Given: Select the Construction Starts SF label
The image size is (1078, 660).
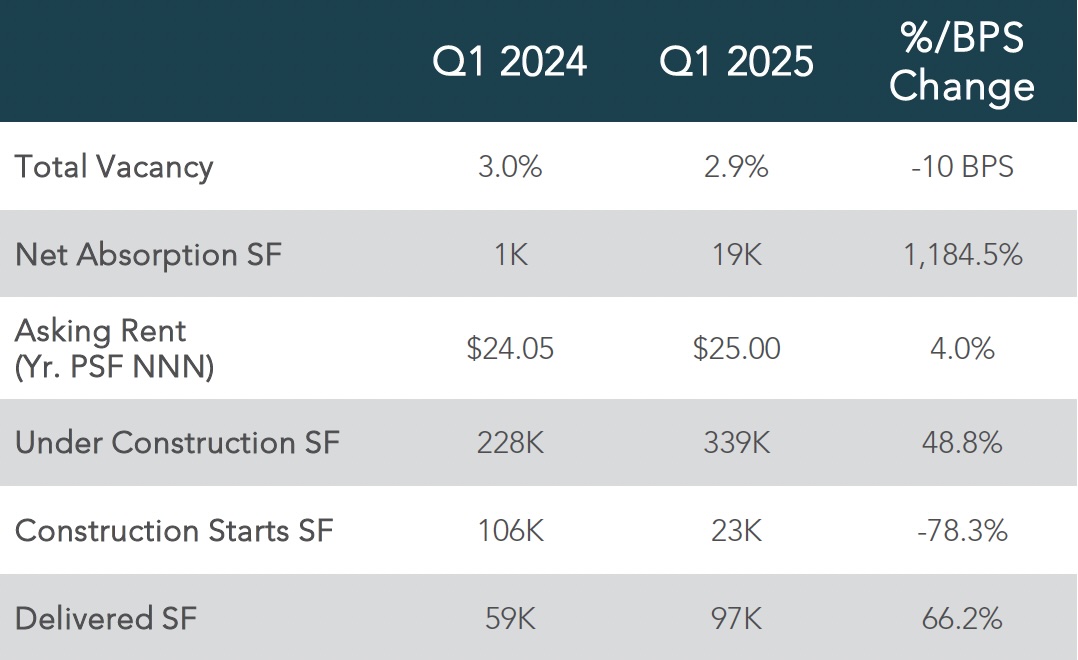Looking at the screenshot, I should pos(174,531).
